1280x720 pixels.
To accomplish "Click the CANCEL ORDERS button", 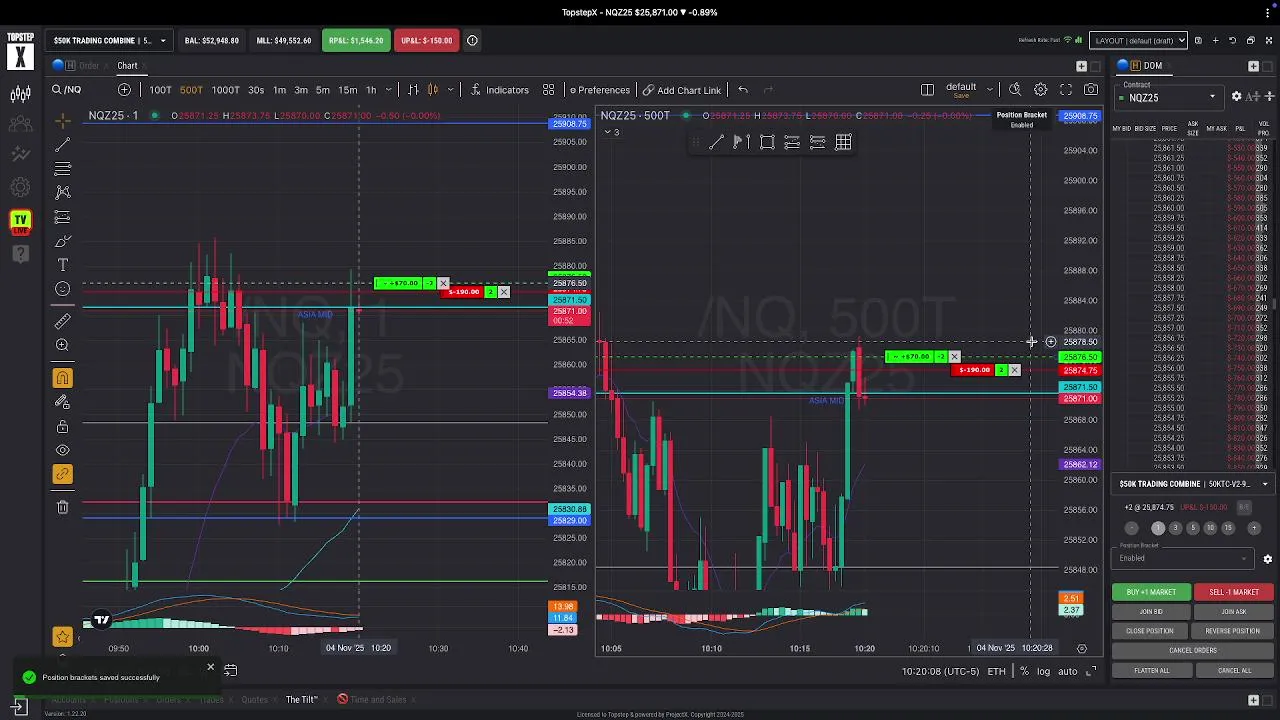I will coord(1192,650).
